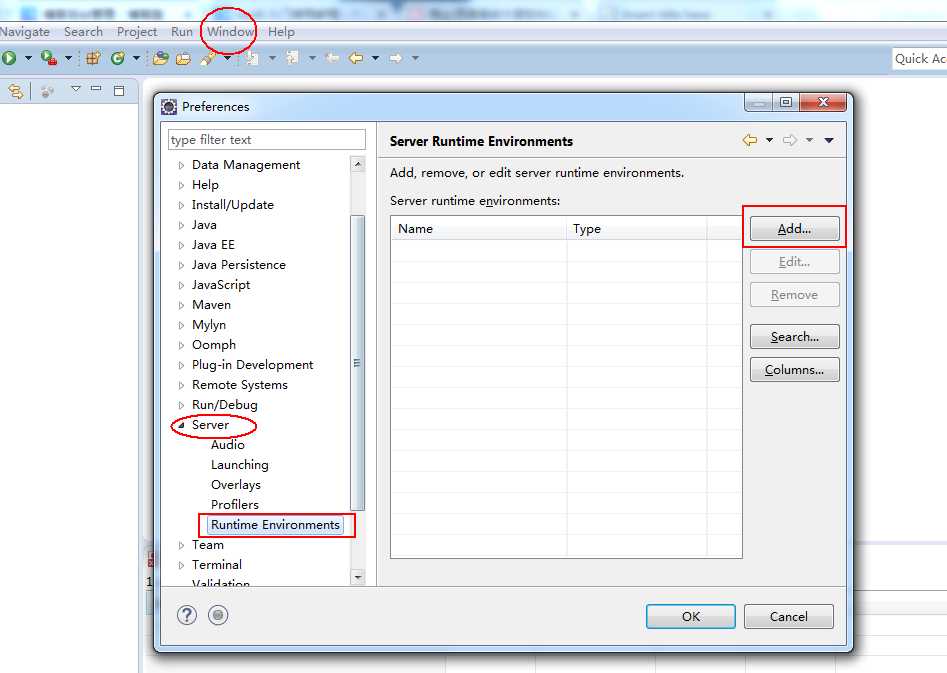This screenshot has width=947, height=673.
Task: Click the Open Type folder icon
Action: tap(161, 58)
